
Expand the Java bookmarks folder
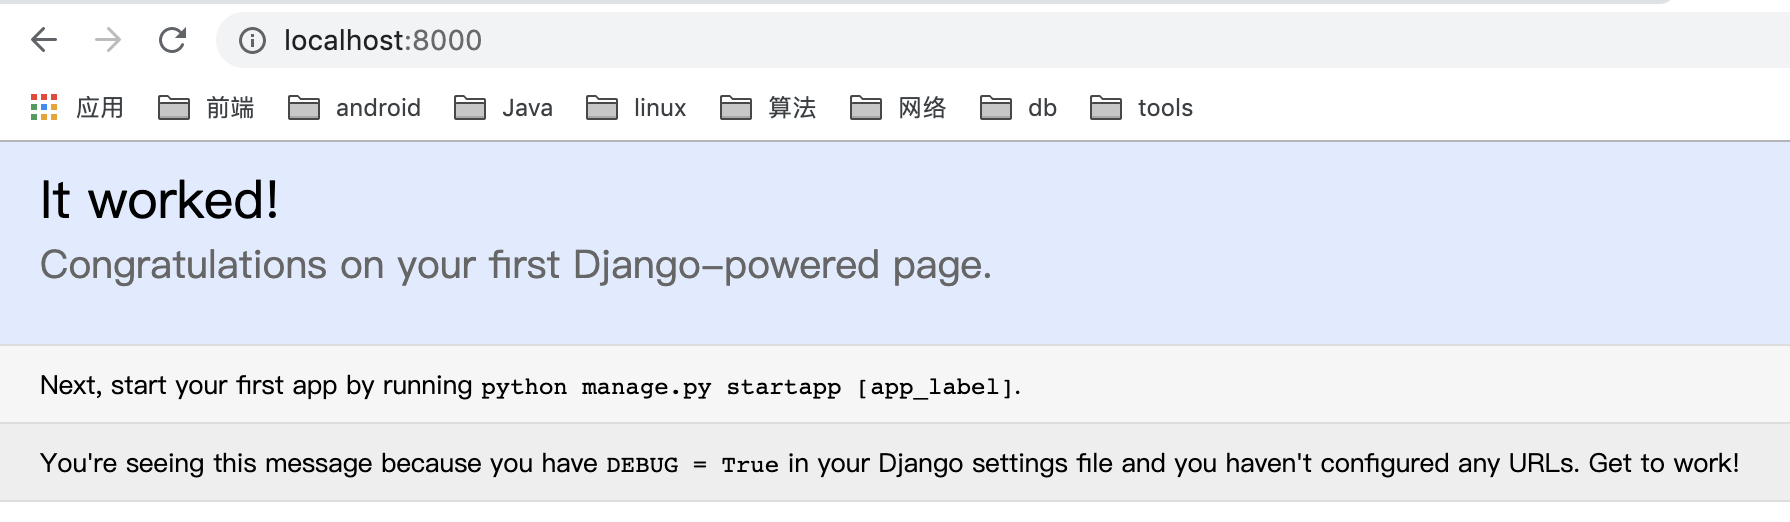[503, 107]
